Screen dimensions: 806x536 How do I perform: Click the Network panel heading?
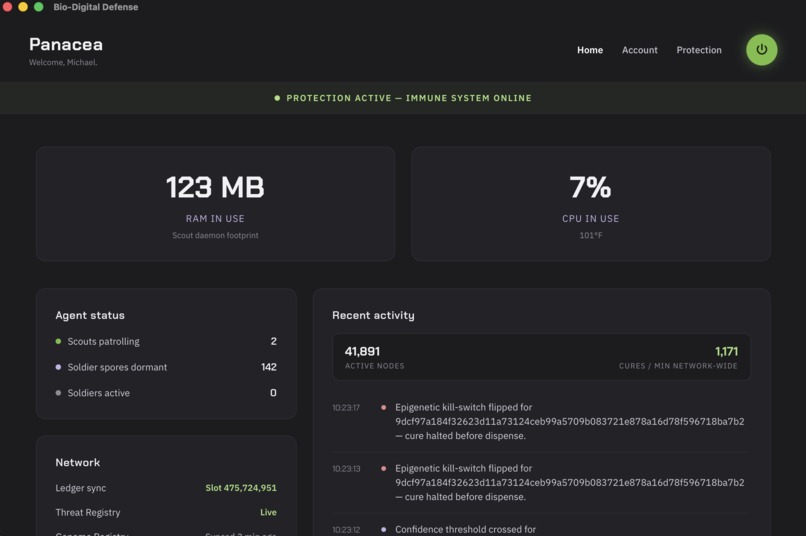point(78,463)
